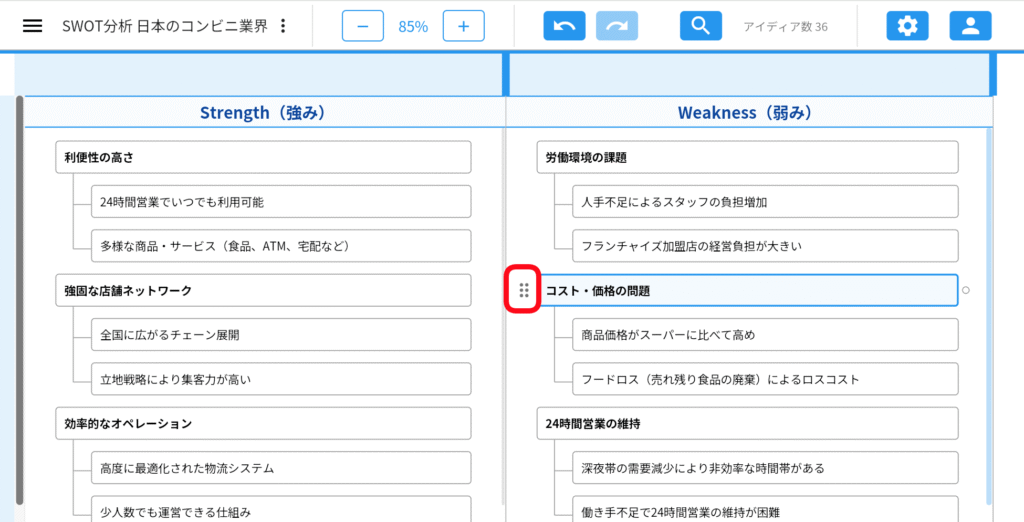Click the 24時間営業でいつでも利用可能 item

[280, 201]
